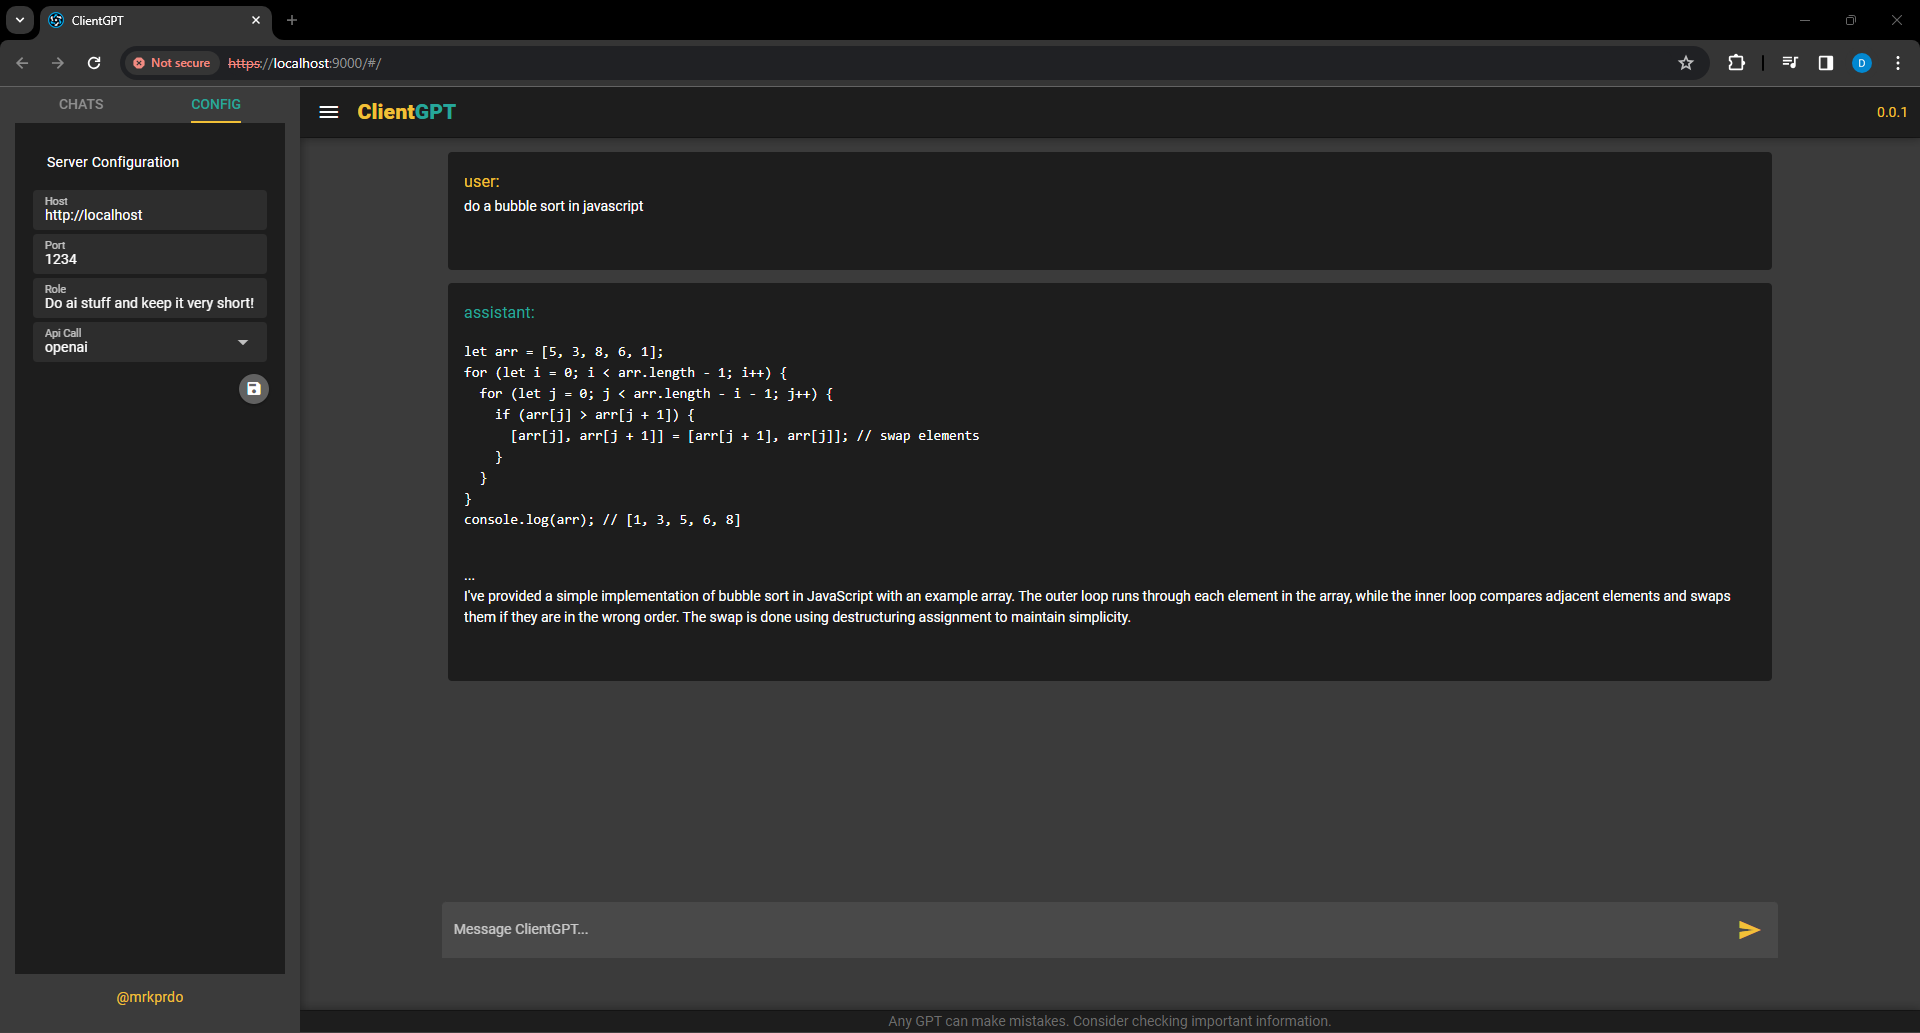Click the 'user:' label
This screenshot has width=1920, height=1033.
(x=481, y=181)
